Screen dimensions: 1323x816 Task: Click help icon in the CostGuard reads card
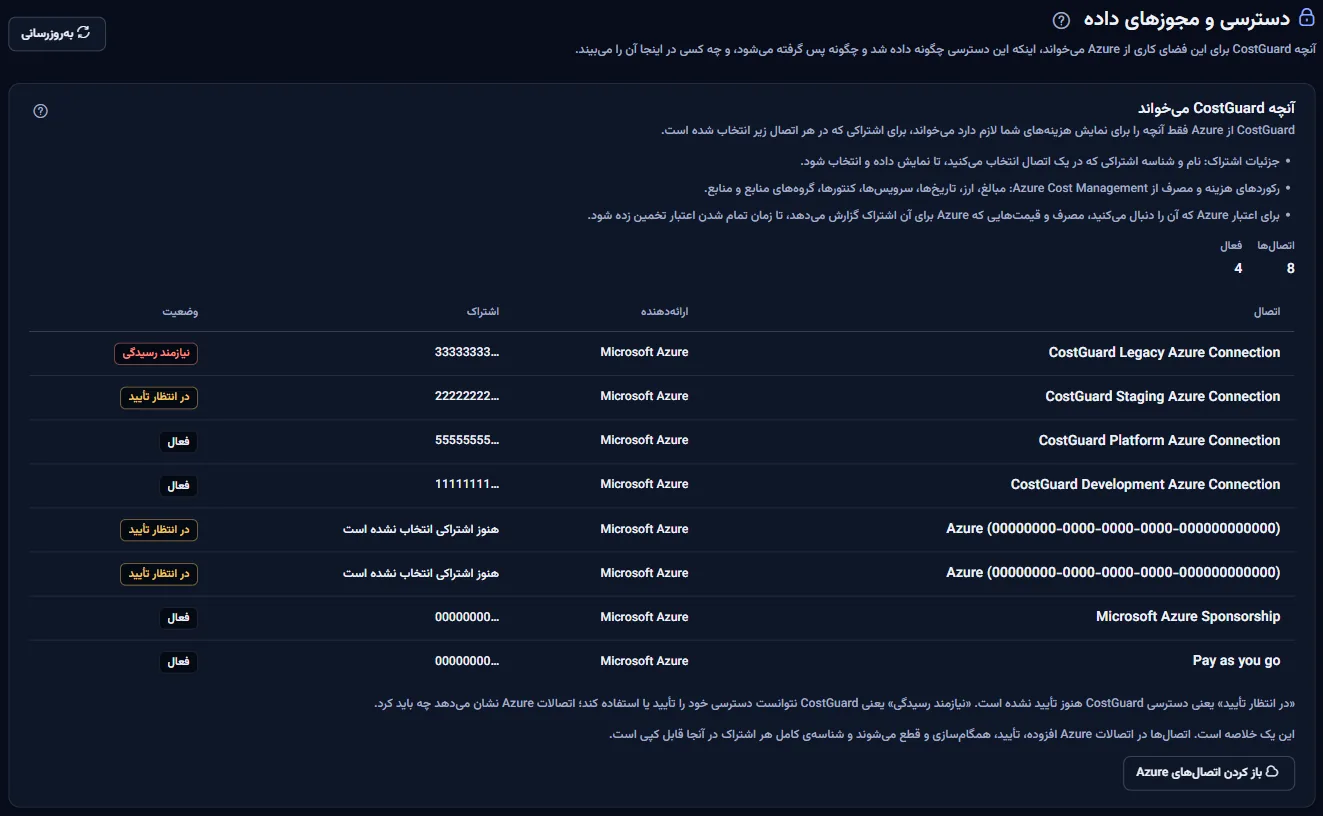click(x=41, y=111)
